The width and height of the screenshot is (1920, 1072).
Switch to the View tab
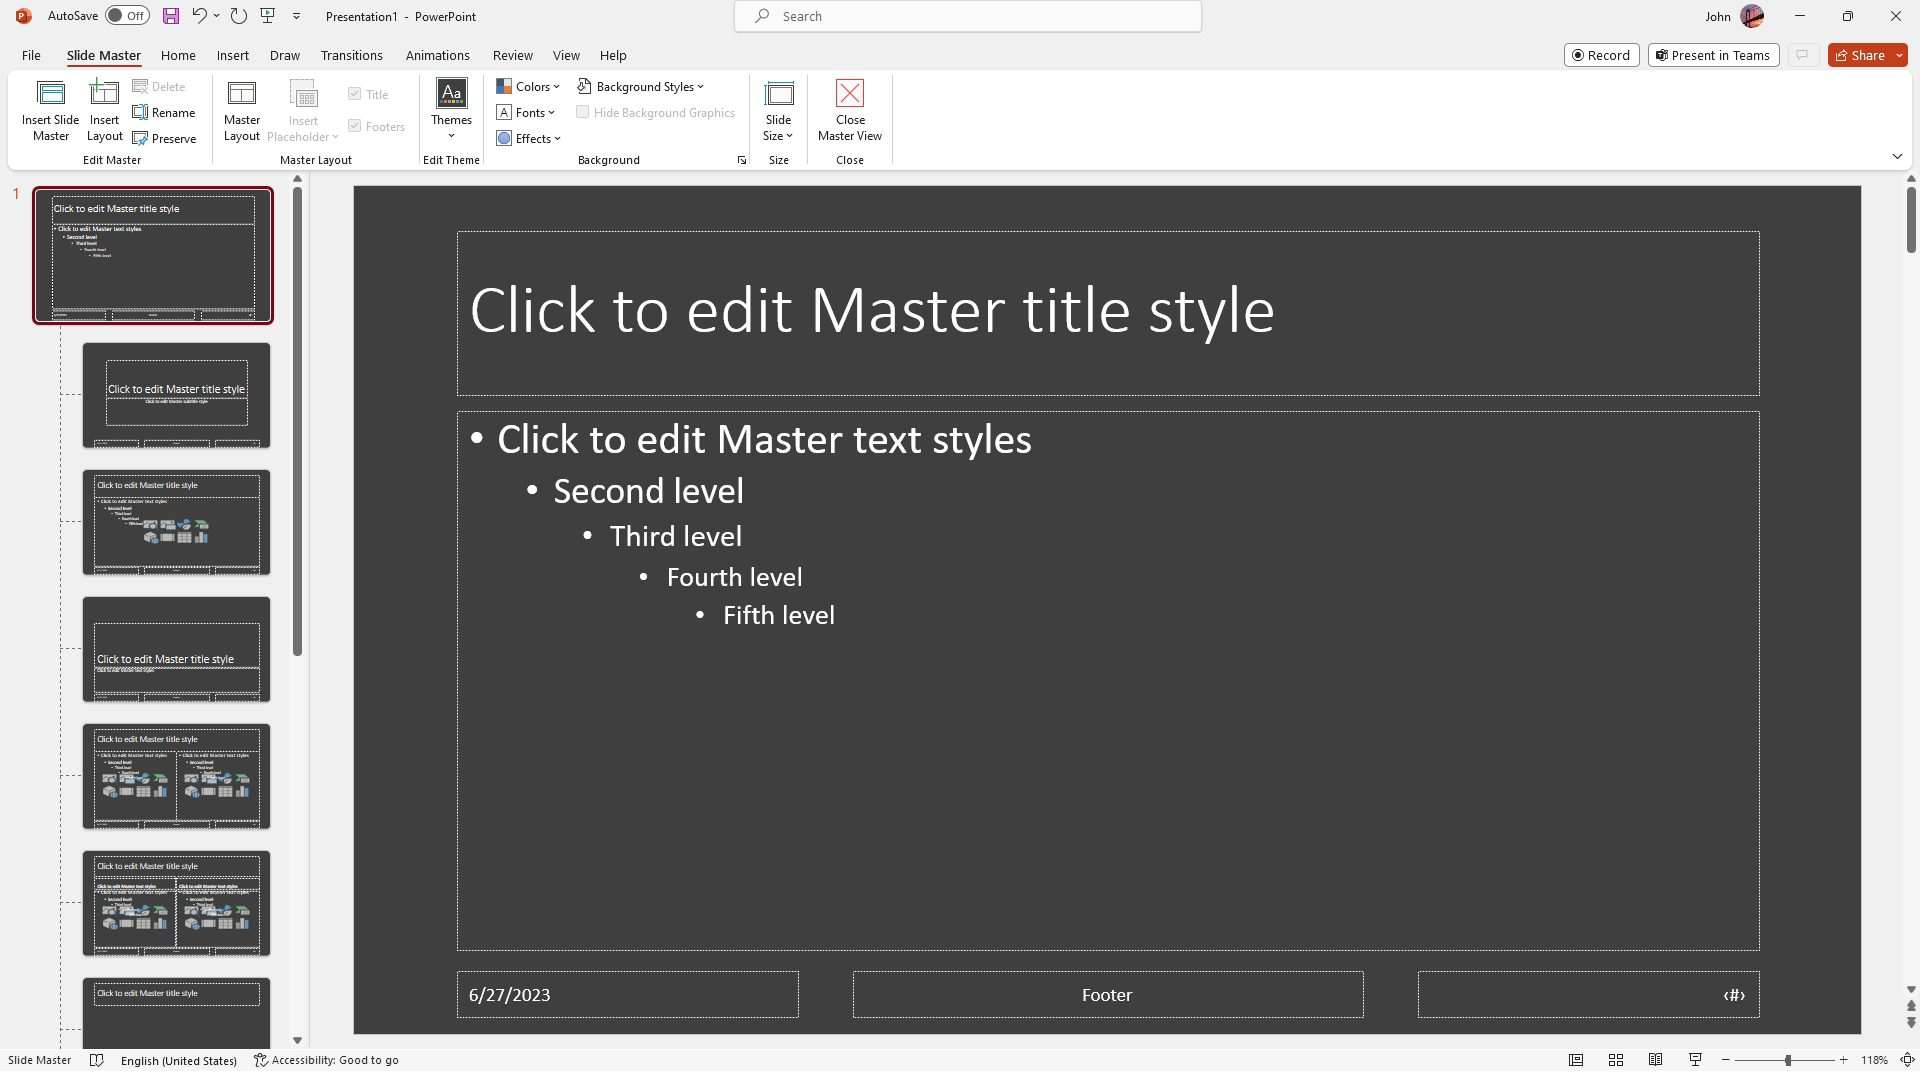click(566, 56)
